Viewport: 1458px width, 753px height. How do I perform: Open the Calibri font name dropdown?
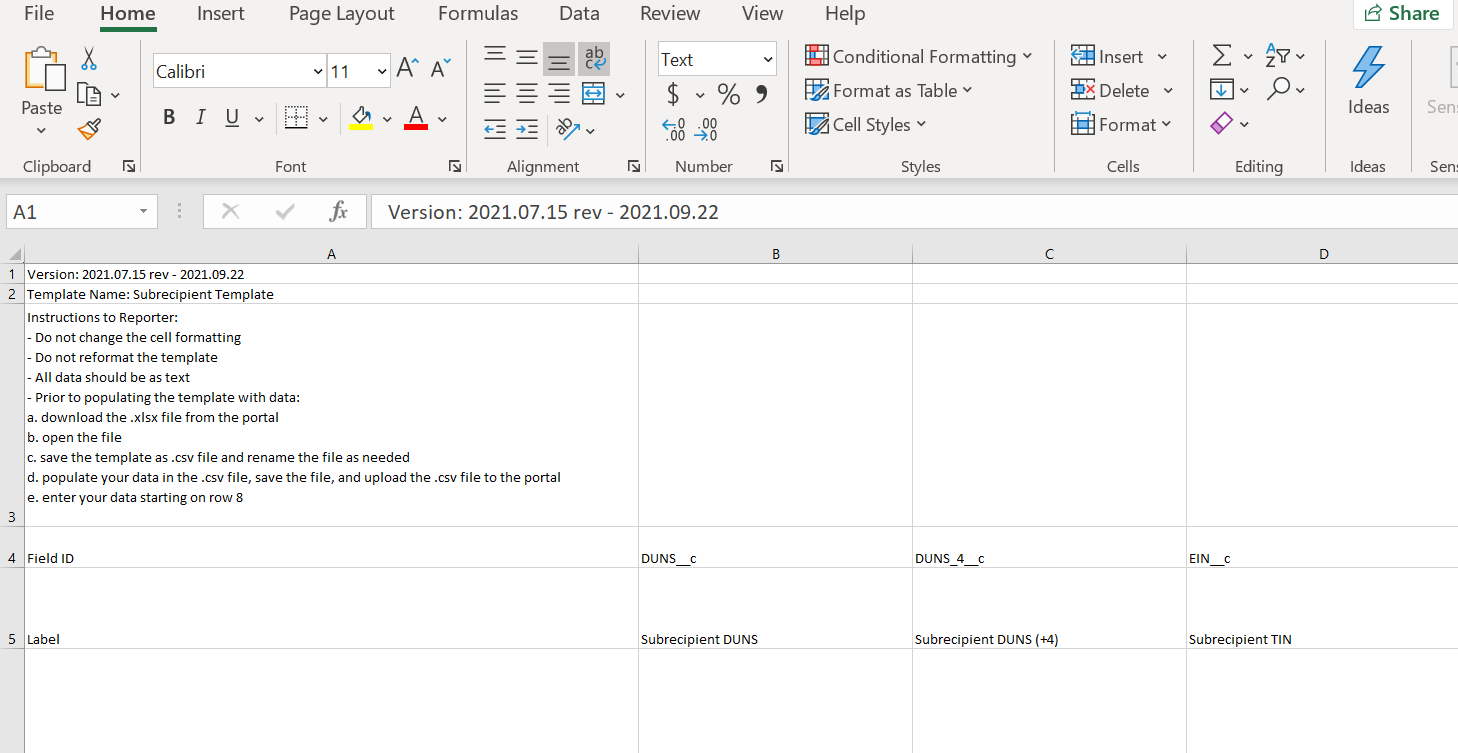(318, 71)
